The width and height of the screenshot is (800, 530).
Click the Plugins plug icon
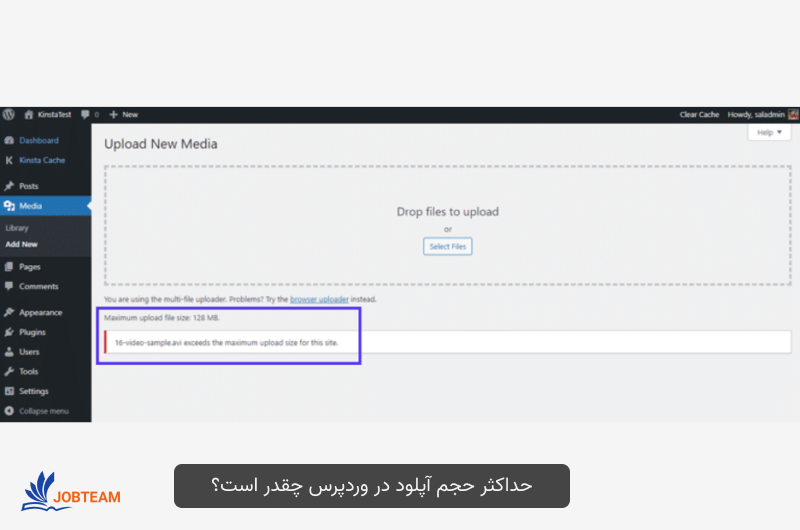(x=9, y=332)
